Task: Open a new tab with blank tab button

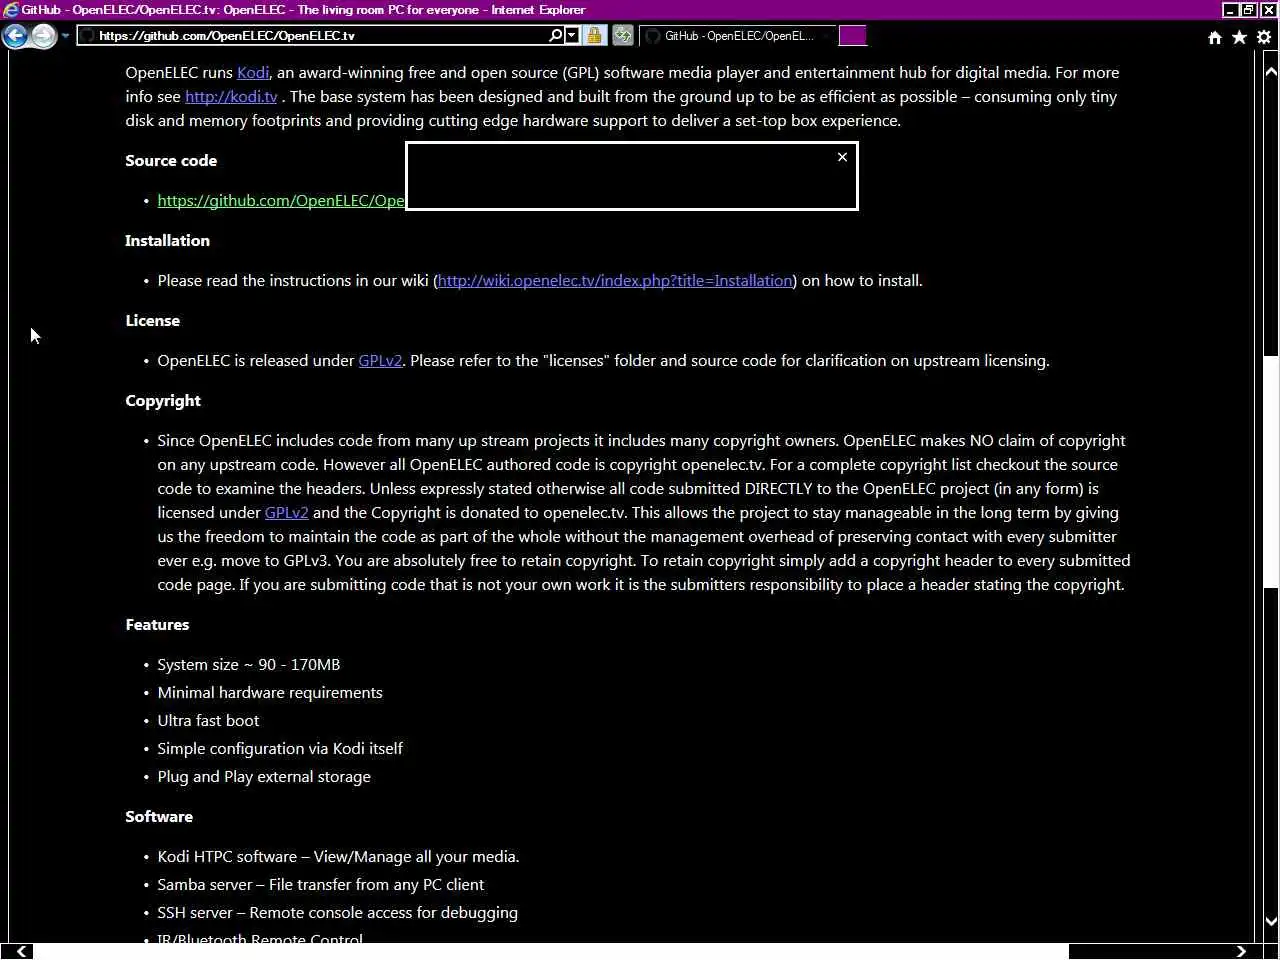Action: pos(852,35)
